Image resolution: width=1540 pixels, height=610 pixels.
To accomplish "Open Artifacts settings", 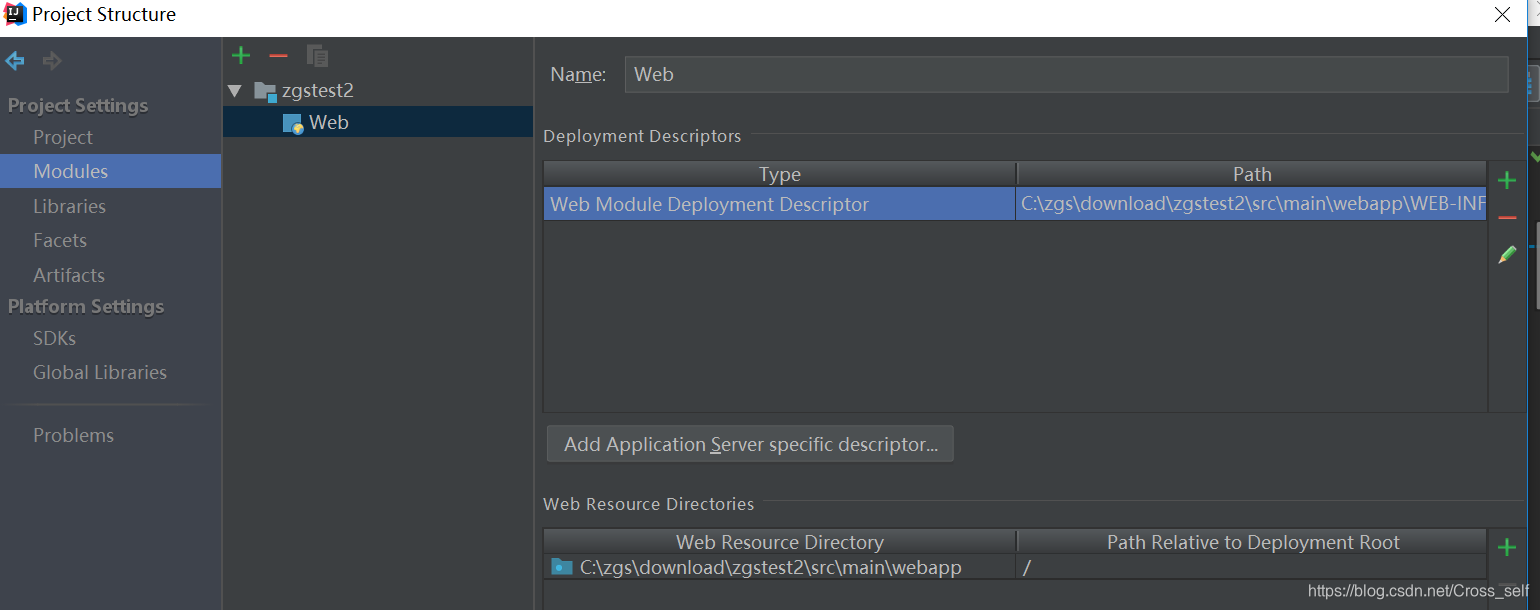I will (69, 275).
